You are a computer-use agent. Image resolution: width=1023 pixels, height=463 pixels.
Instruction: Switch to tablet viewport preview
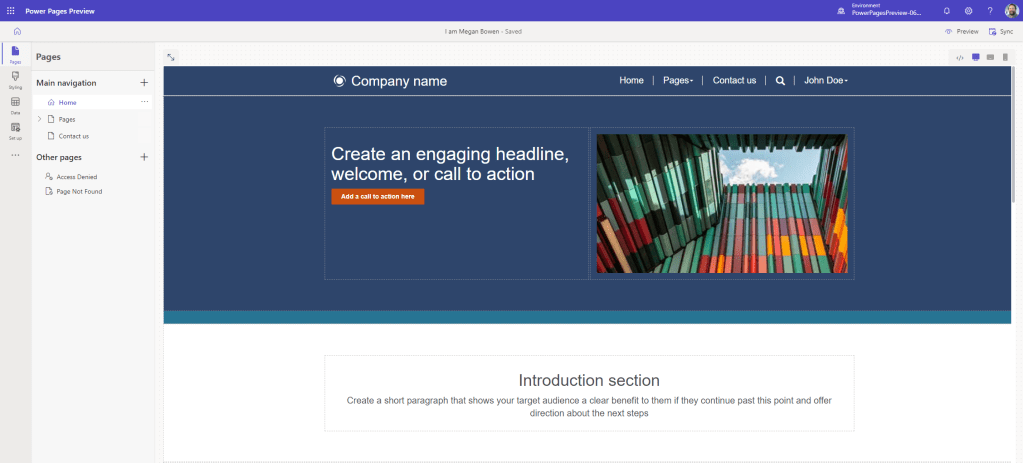pos(990,57)
